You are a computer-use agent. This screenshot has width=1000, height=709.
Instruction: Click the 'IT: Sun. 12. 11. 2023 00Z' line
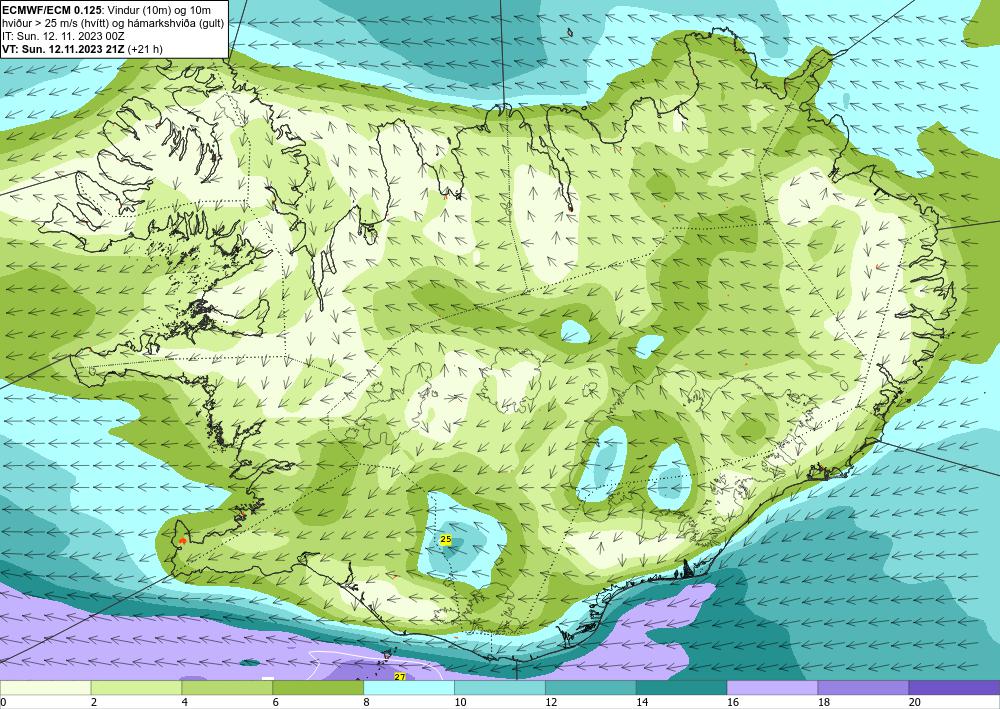tap(63, 36)
